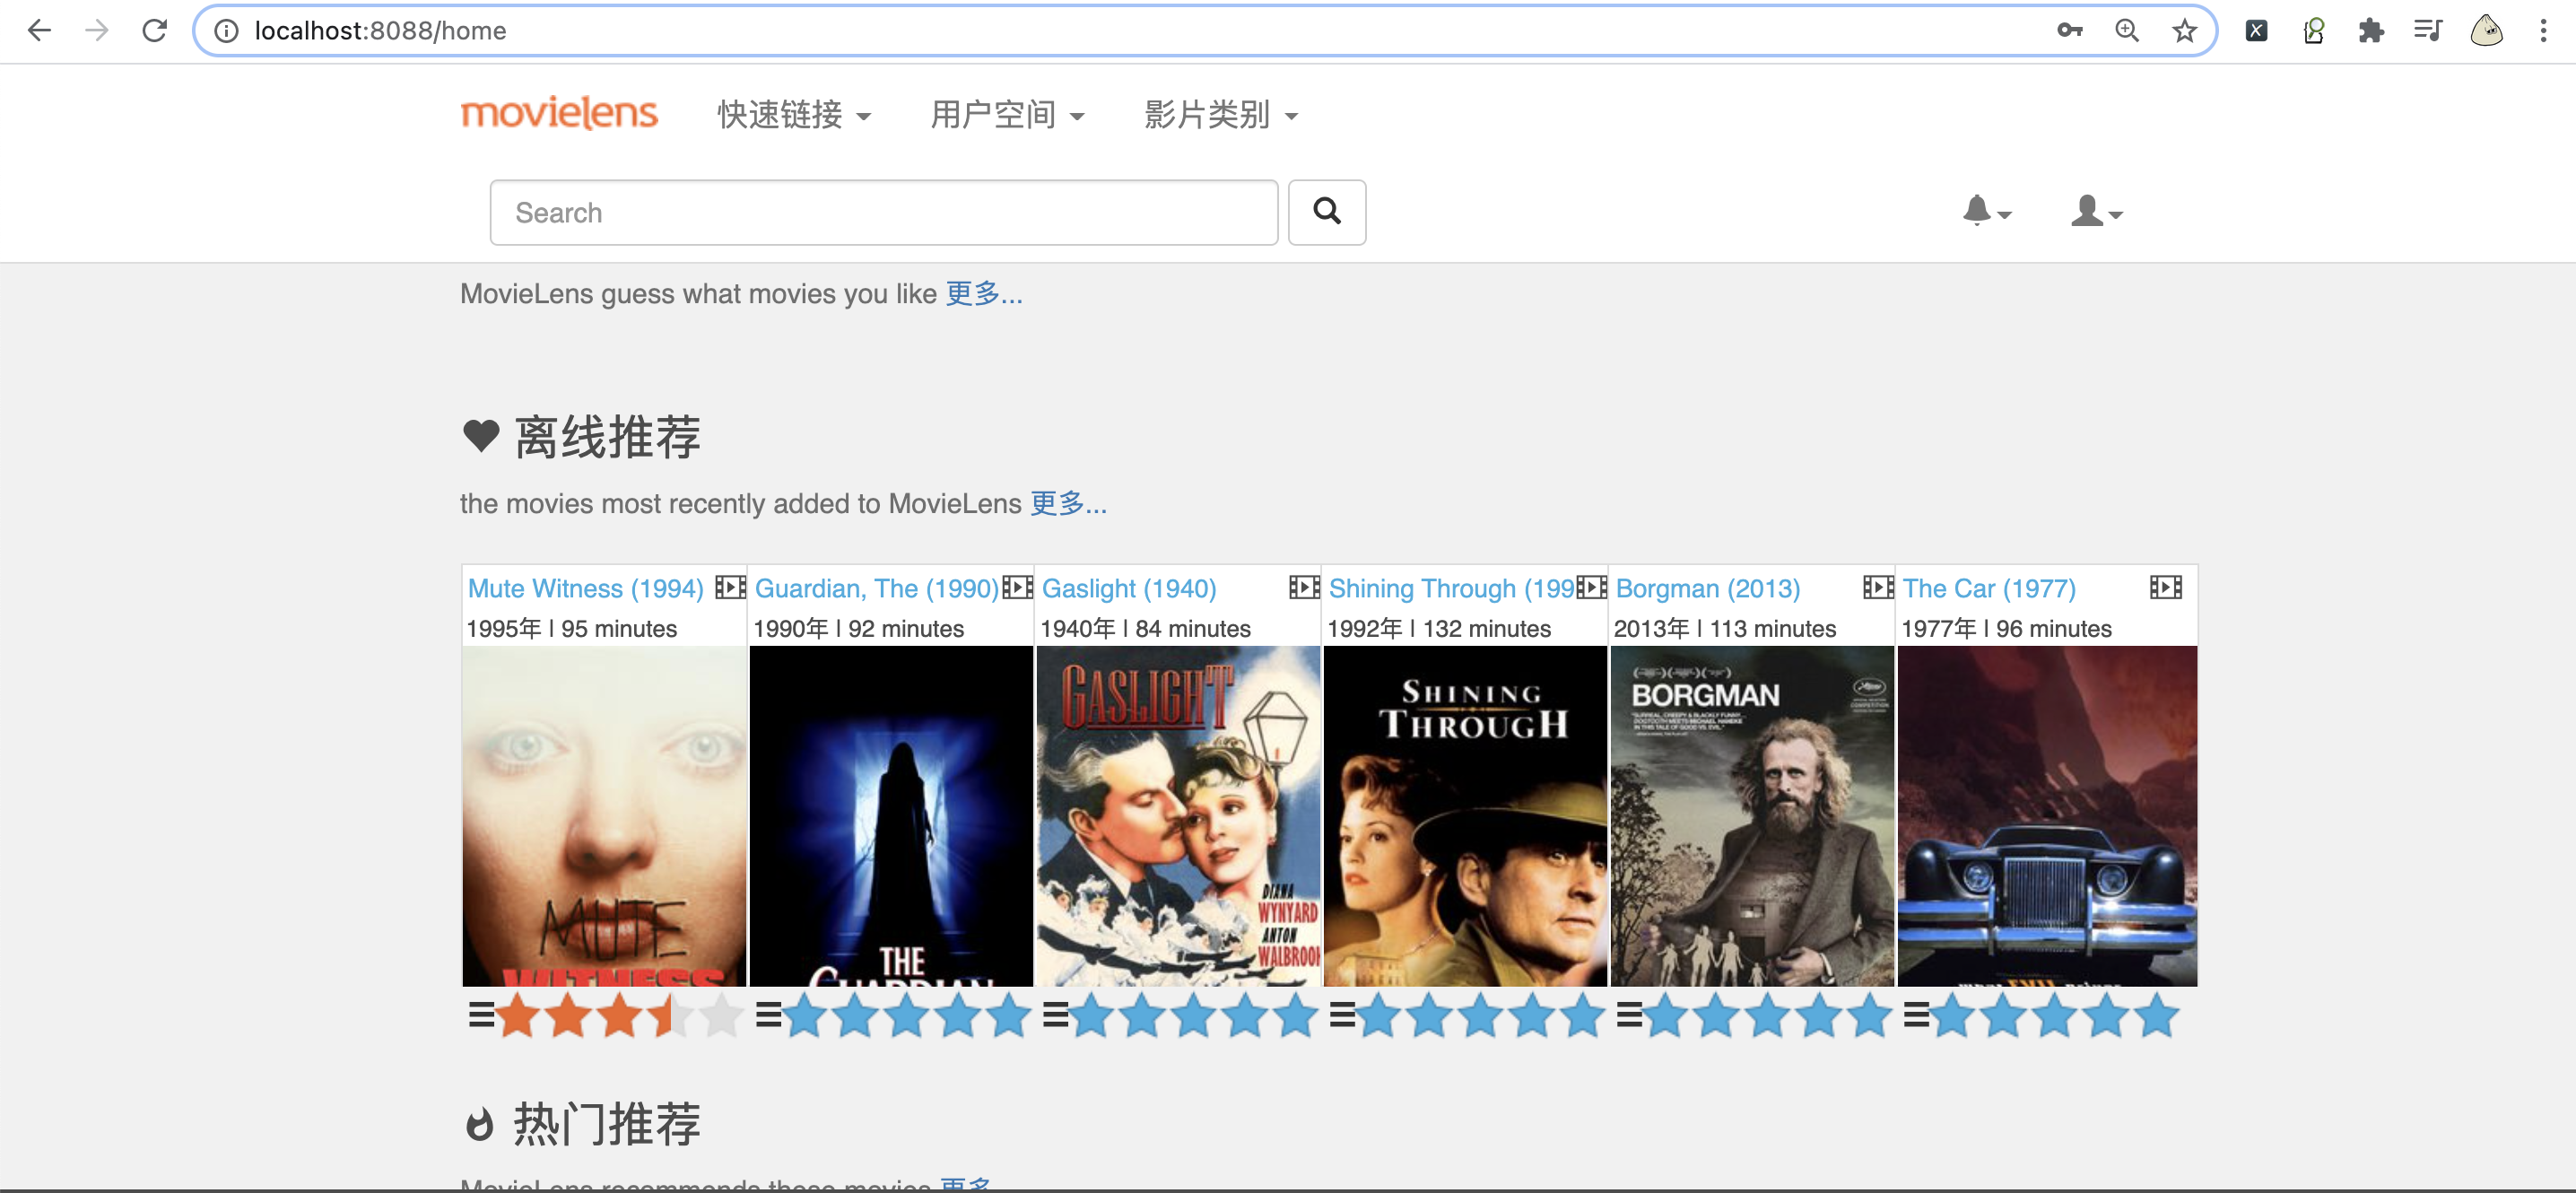Open the list menu icon under Guardian poster
The image size is (2576, 1193).
768,1015
